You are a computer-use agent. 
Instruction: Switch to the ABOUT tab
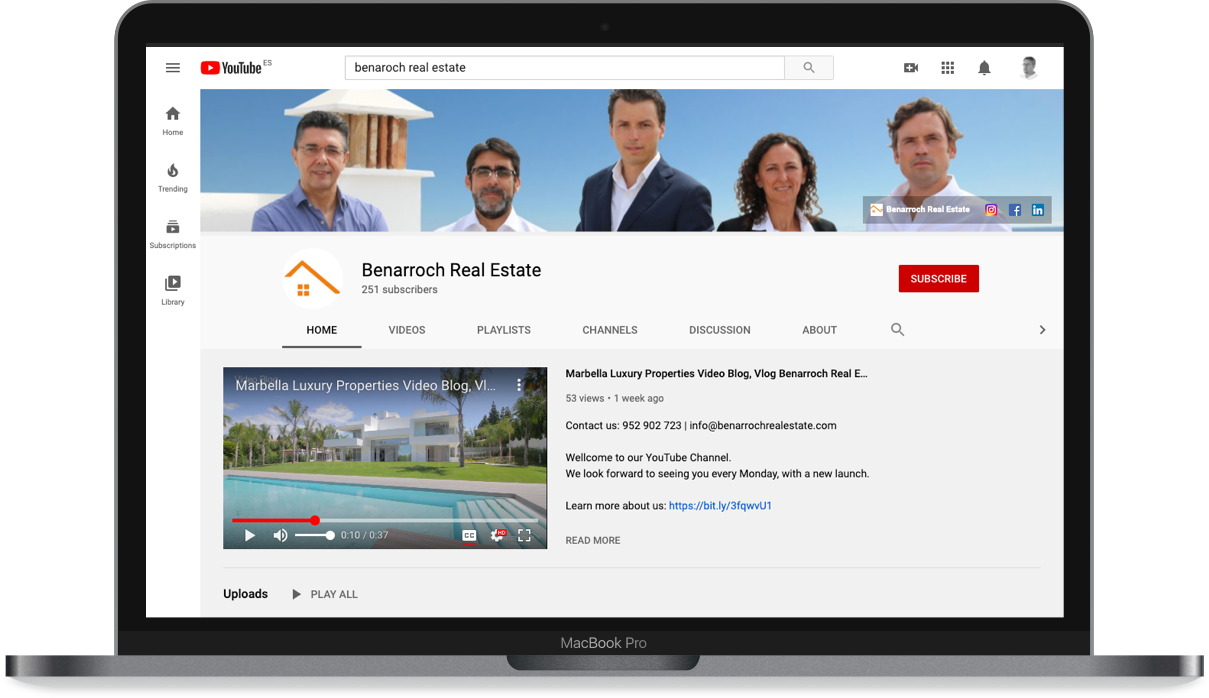pyautogui.click(x=820, y=330)
